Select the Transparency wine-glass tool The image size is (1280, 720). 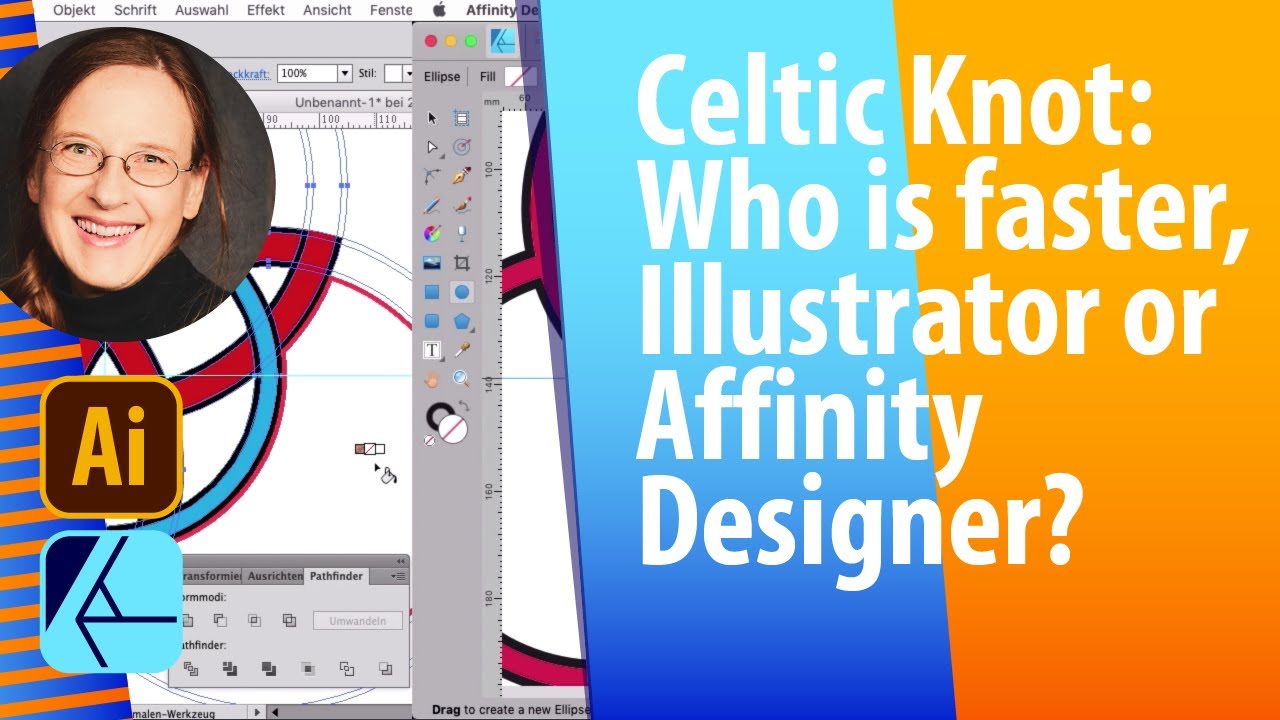pos(461,234)
